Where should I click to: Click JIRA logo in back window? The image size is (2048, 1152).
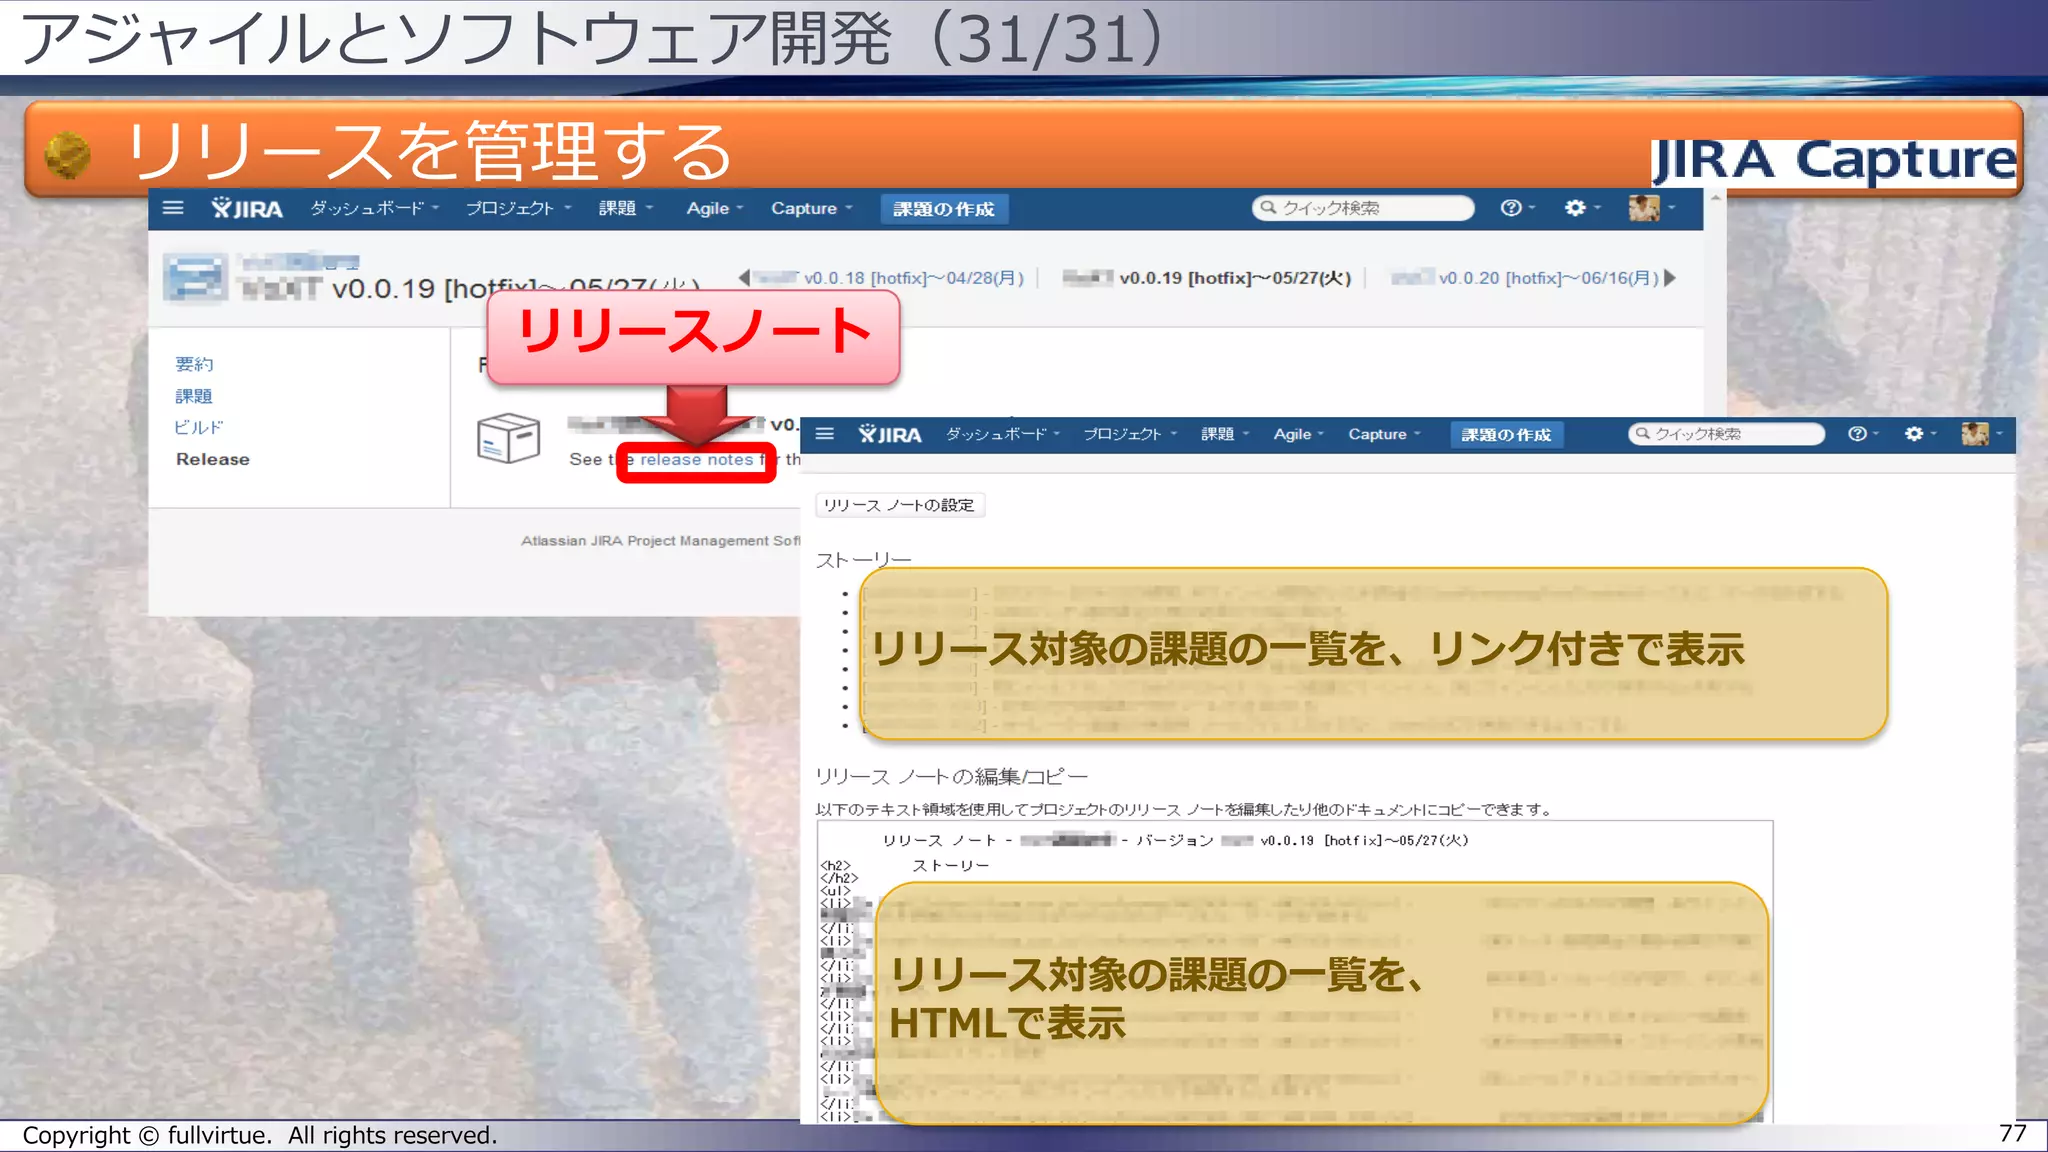coord(247,208)
